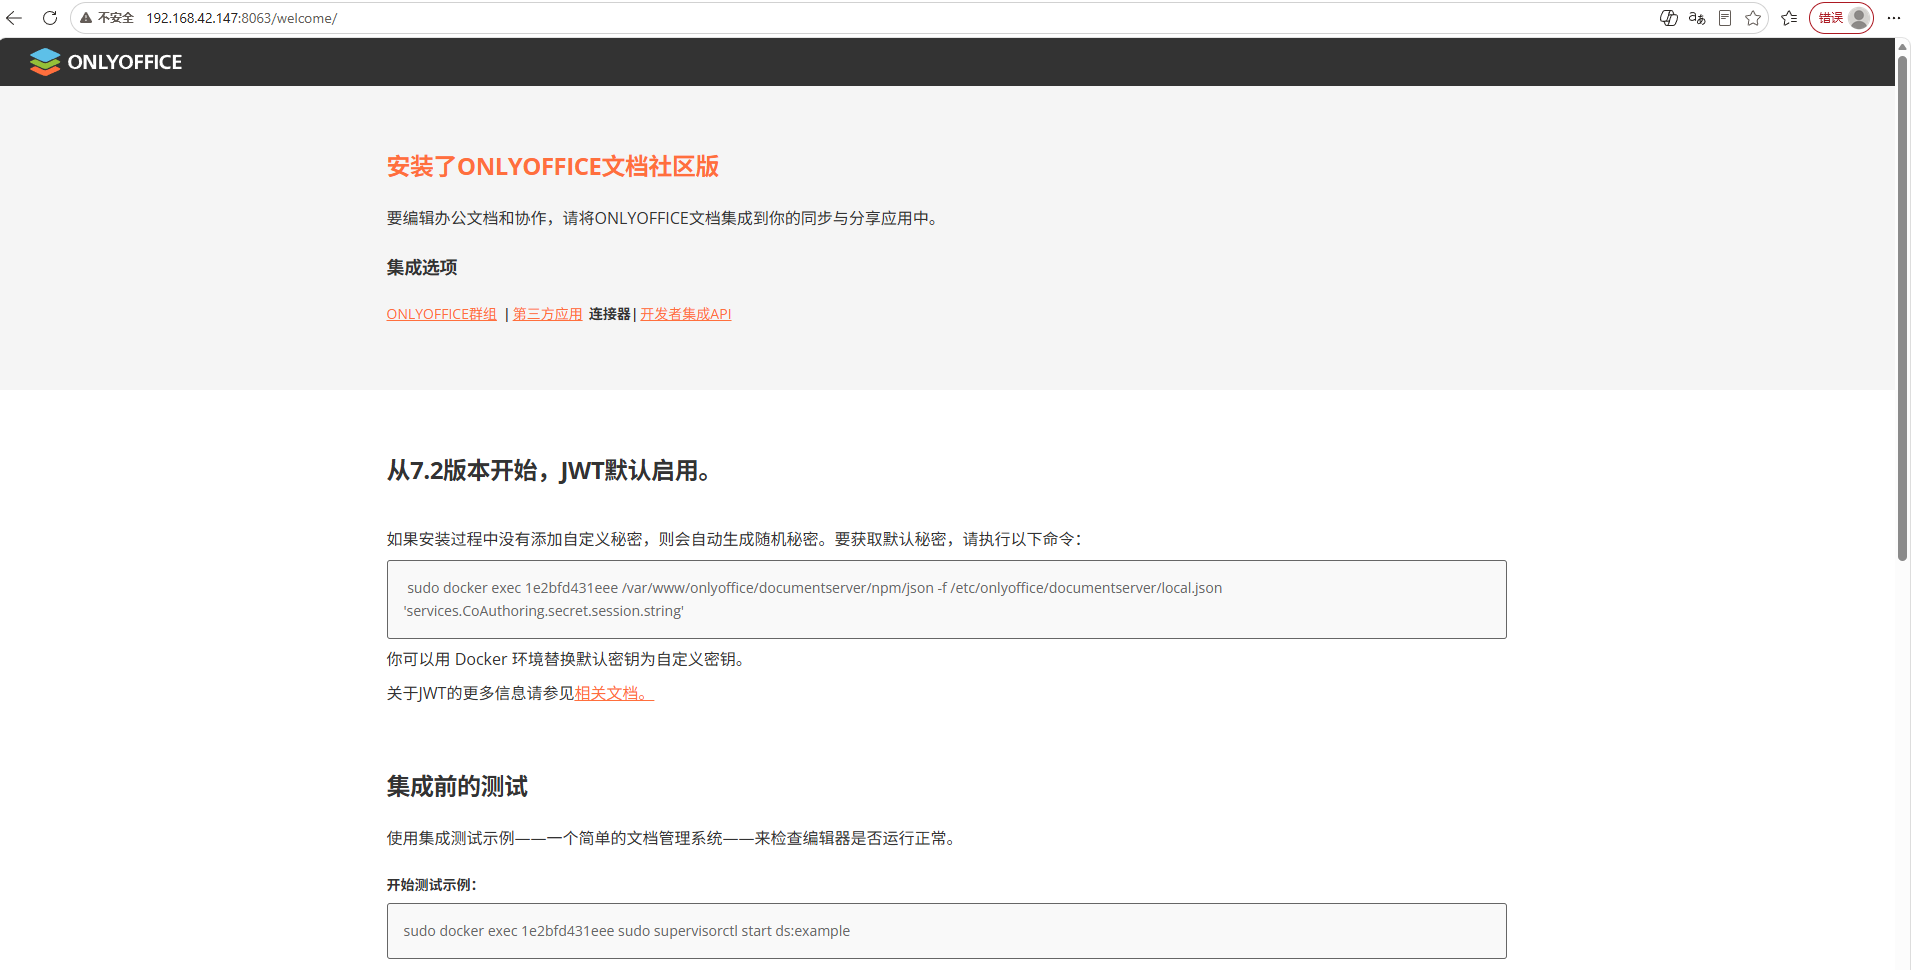Screen dimensions: 1913x970
Task: Click the heading 从7.2版本开始，JWT默认启用
Action: click(x=548, y=471)
